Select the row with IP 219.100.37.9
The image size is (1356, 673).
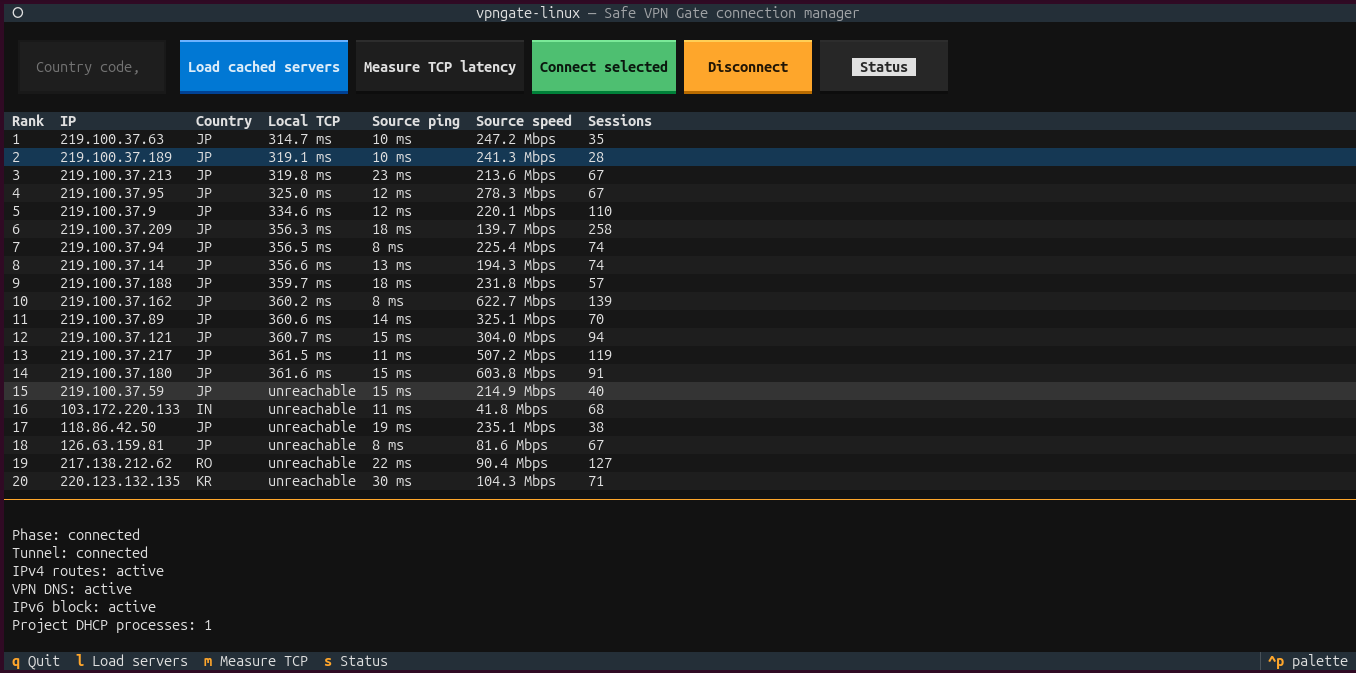coord(678,211)
